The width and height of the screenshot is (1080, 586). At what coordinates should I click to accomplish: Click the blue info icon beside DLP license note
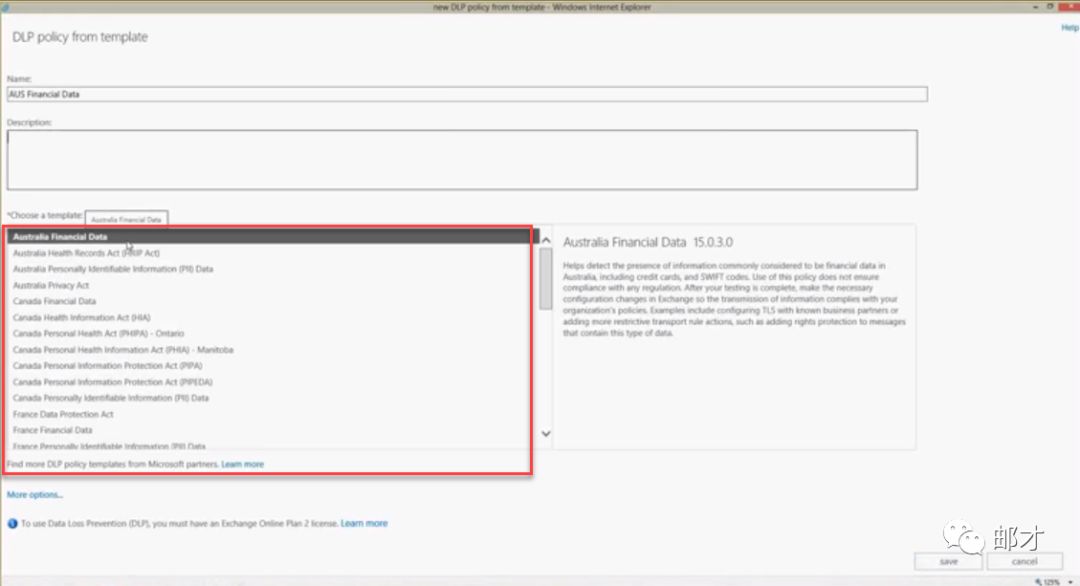tap(12, 523)
